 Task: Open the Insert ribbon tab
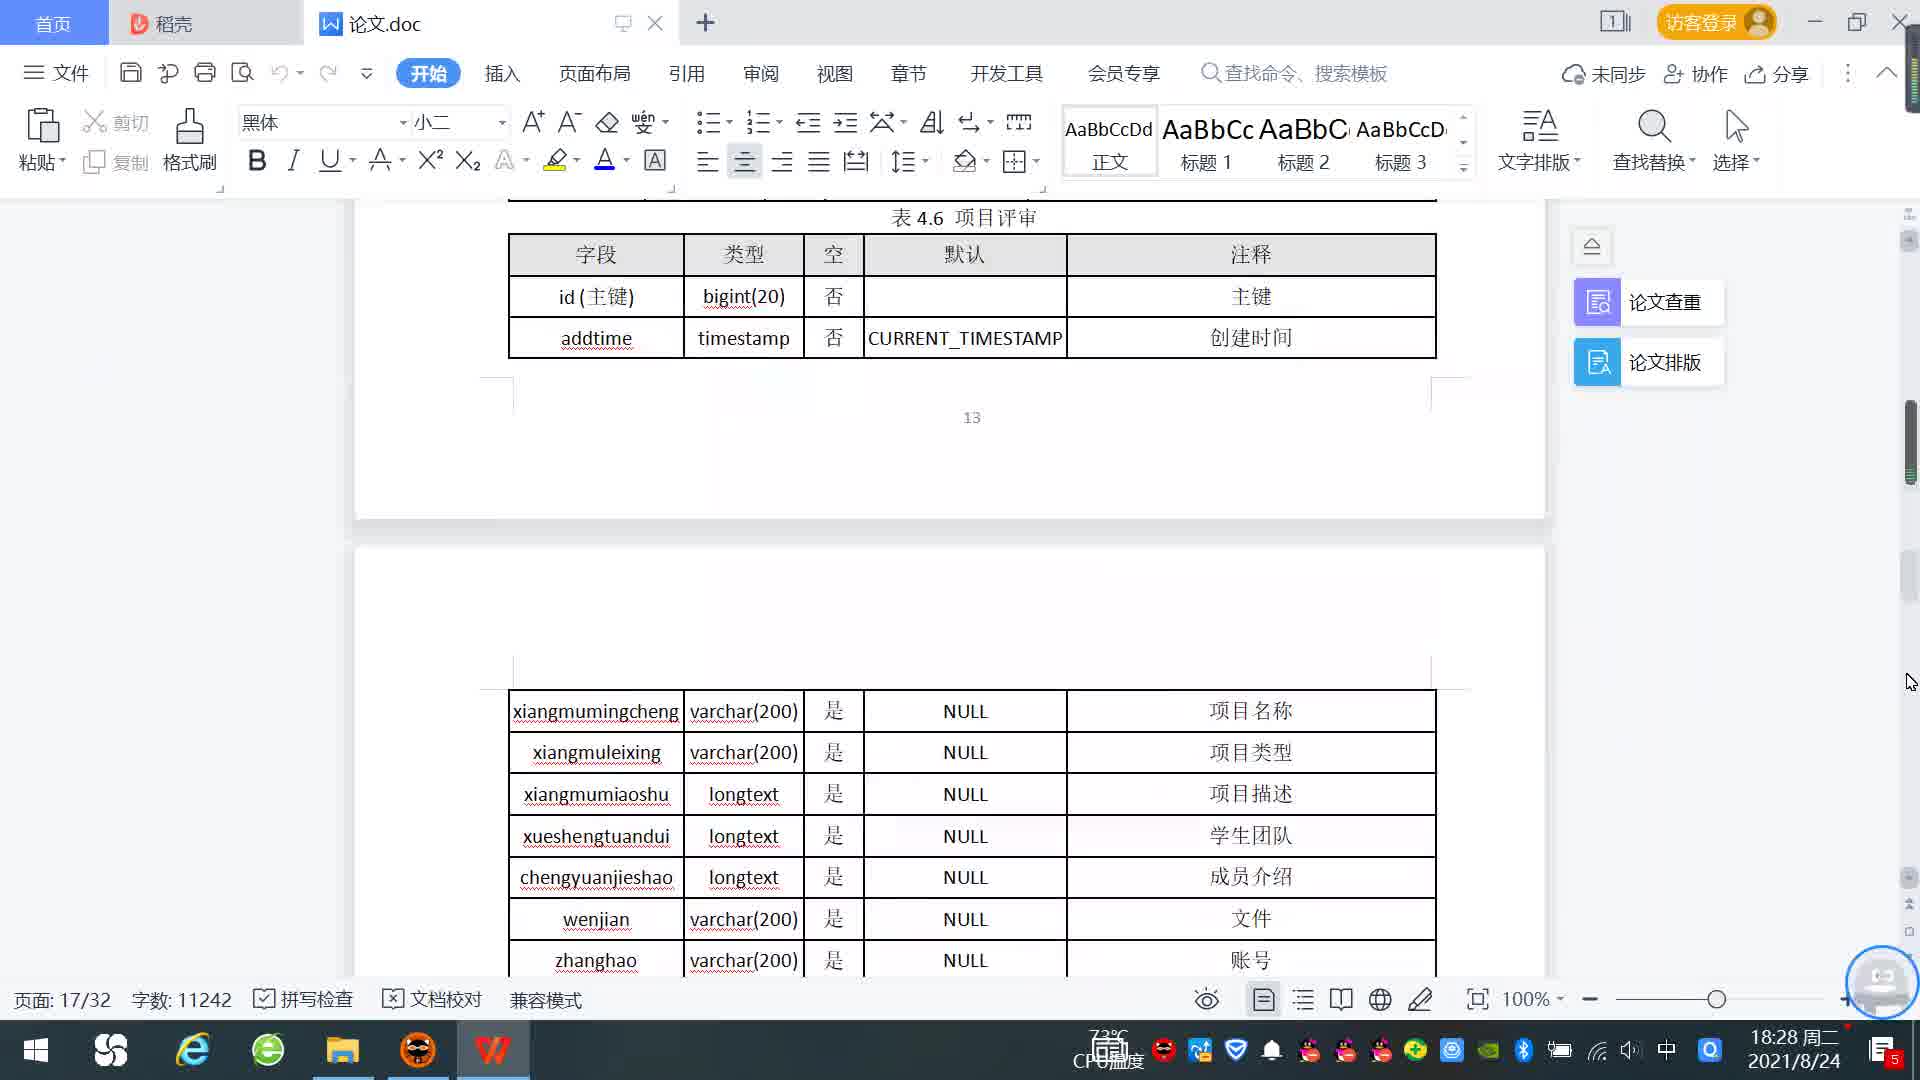point(502,74)
